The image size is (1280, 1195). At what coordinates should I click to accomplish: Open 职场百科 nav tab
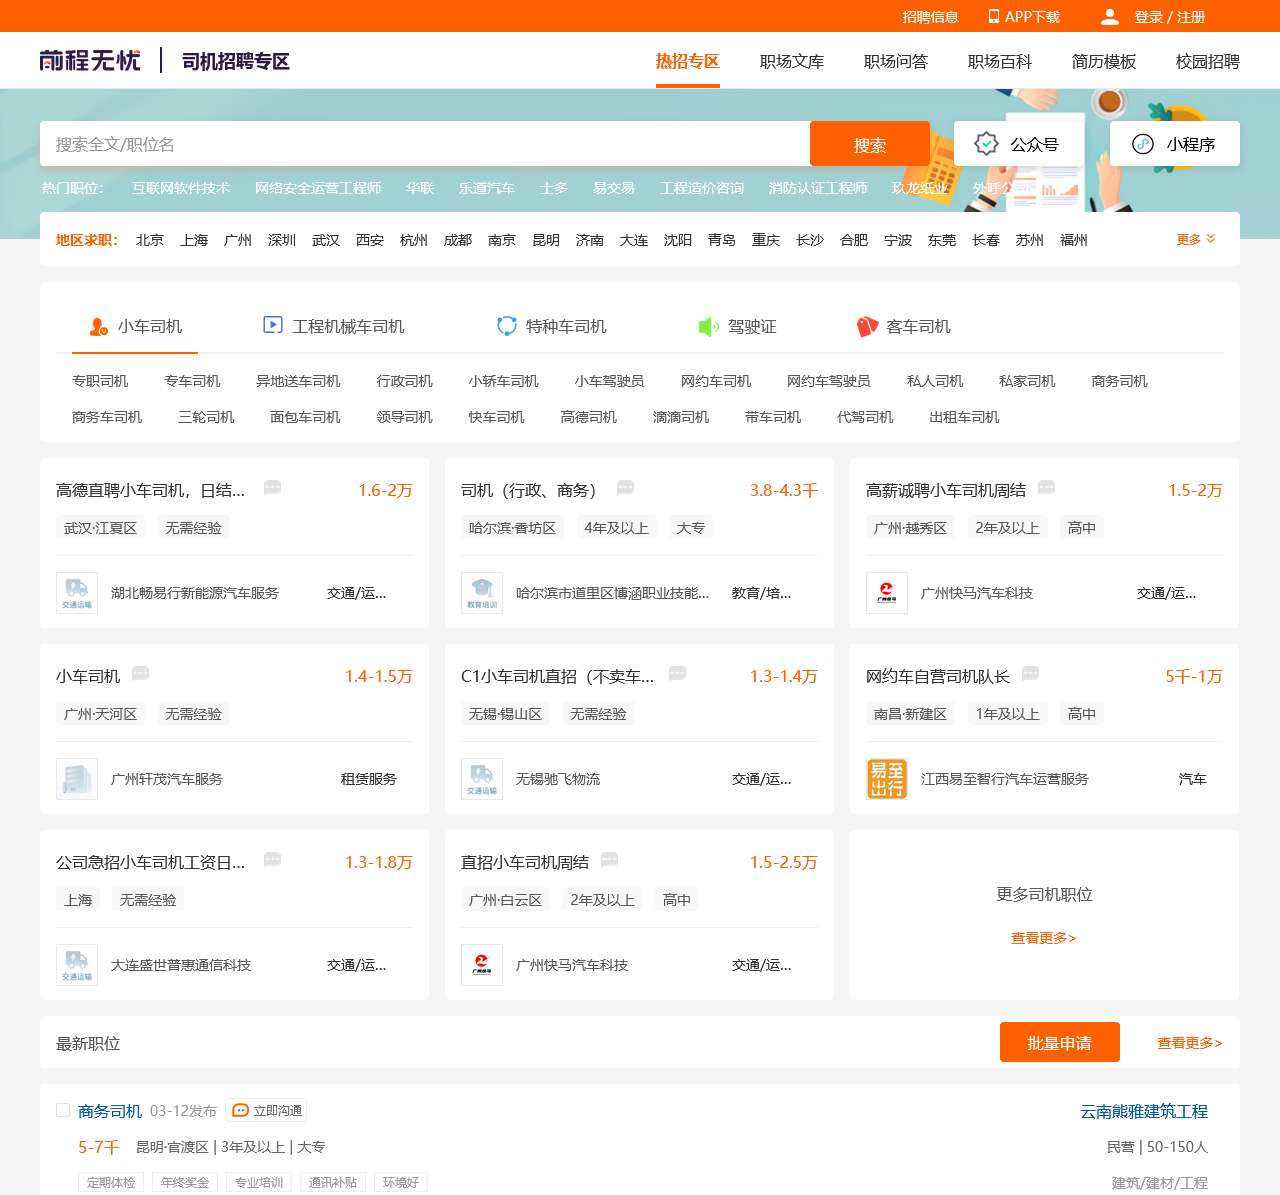click(1000, 61)
